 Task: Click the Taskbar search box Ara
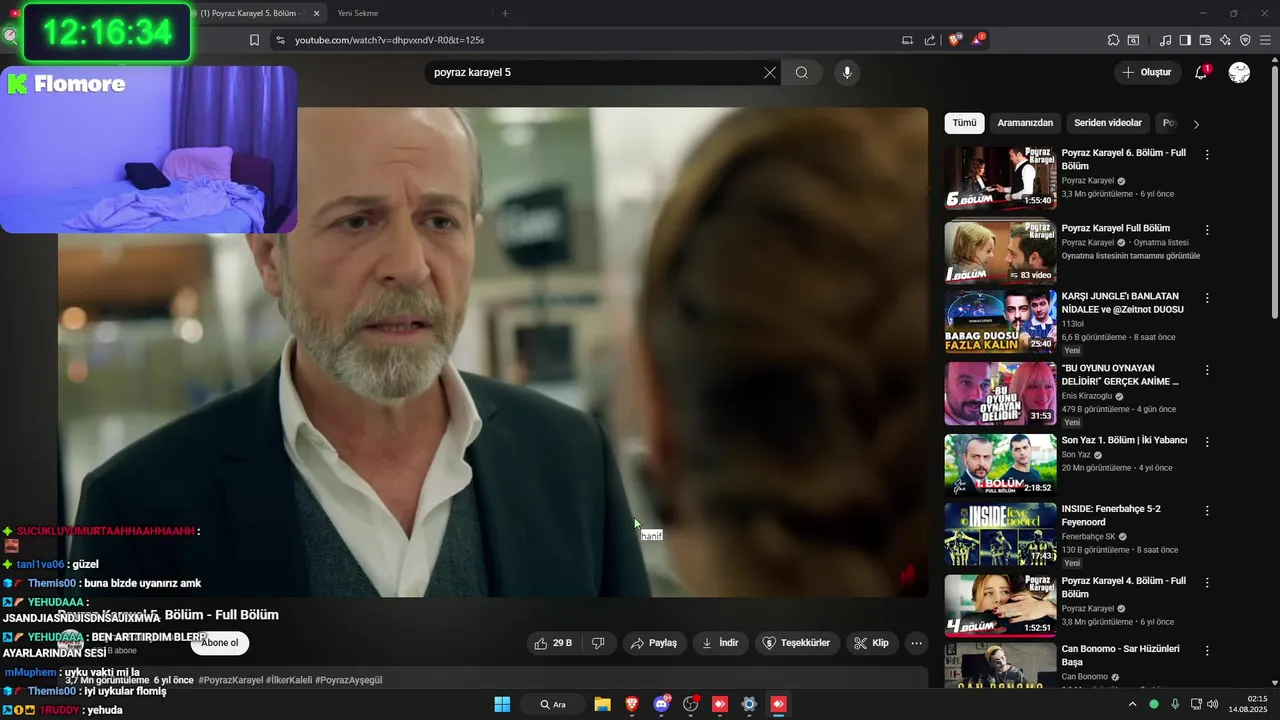[553, 704]
